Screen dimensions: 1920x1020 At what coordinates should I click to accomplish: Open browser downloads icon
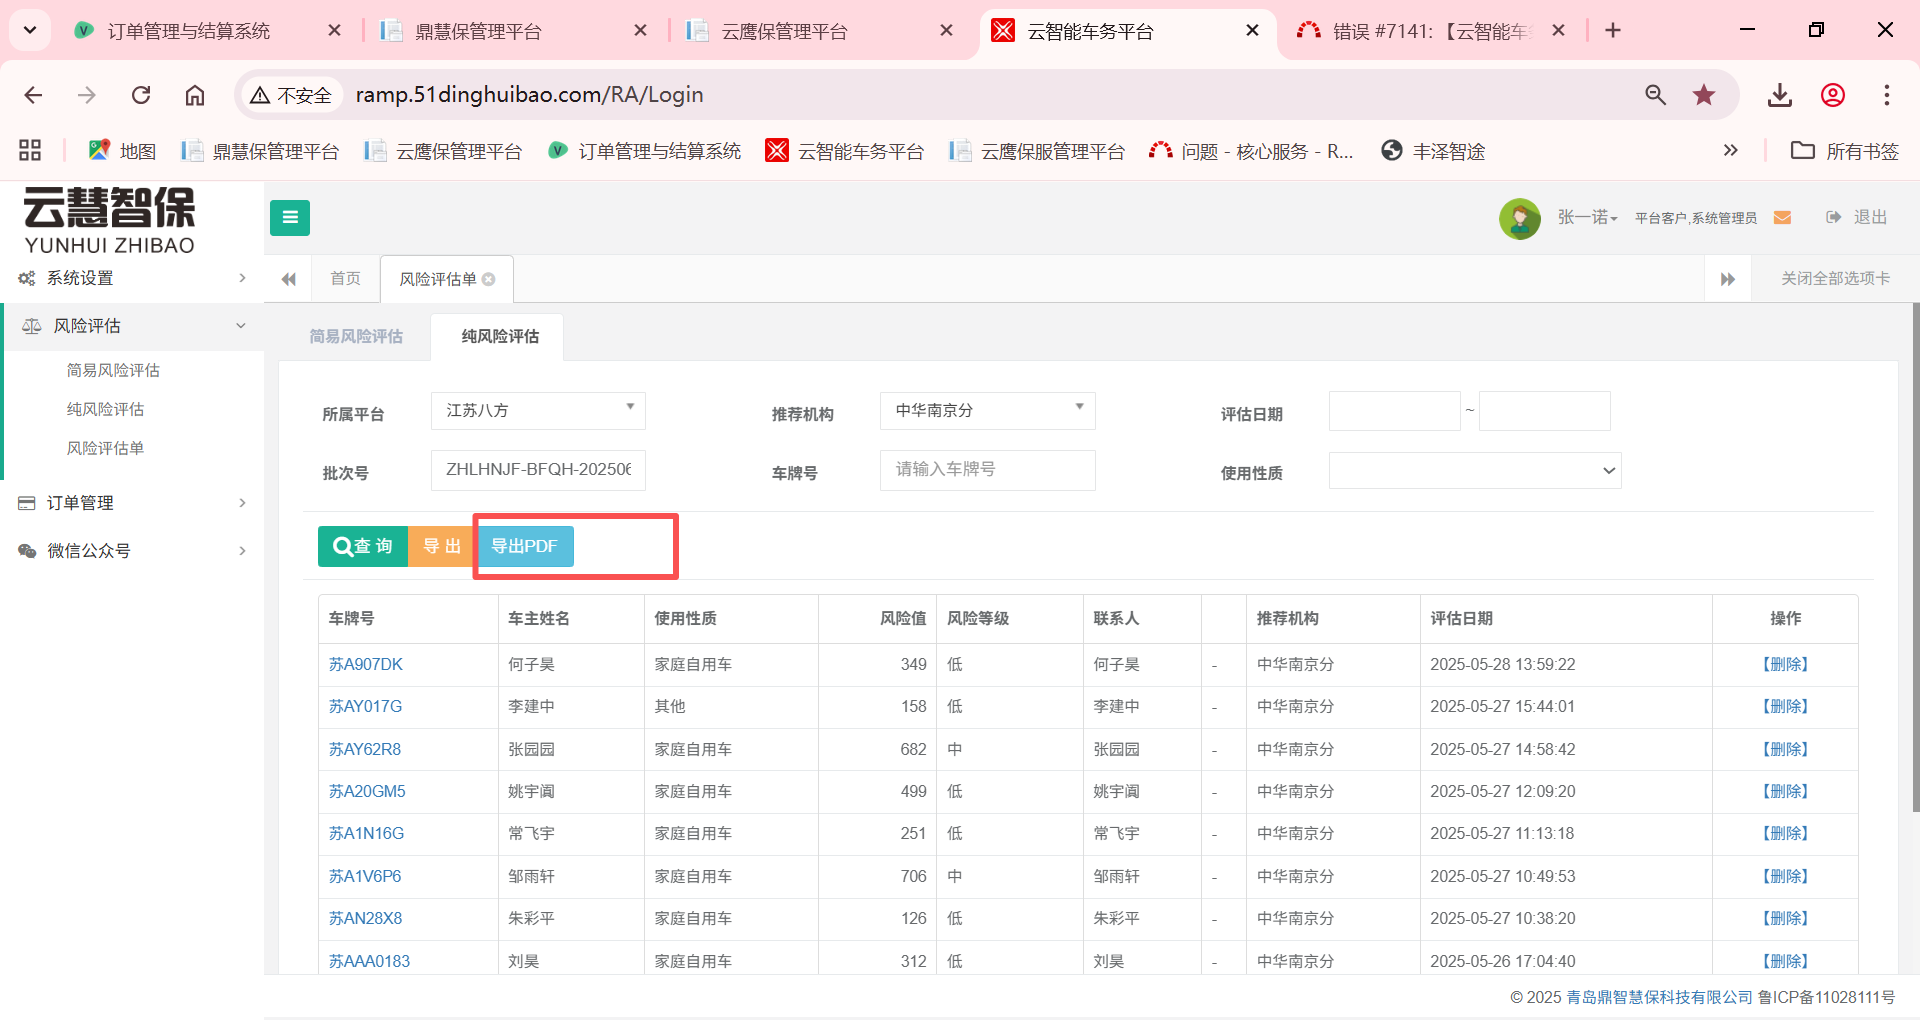[x=1779, y=95]
